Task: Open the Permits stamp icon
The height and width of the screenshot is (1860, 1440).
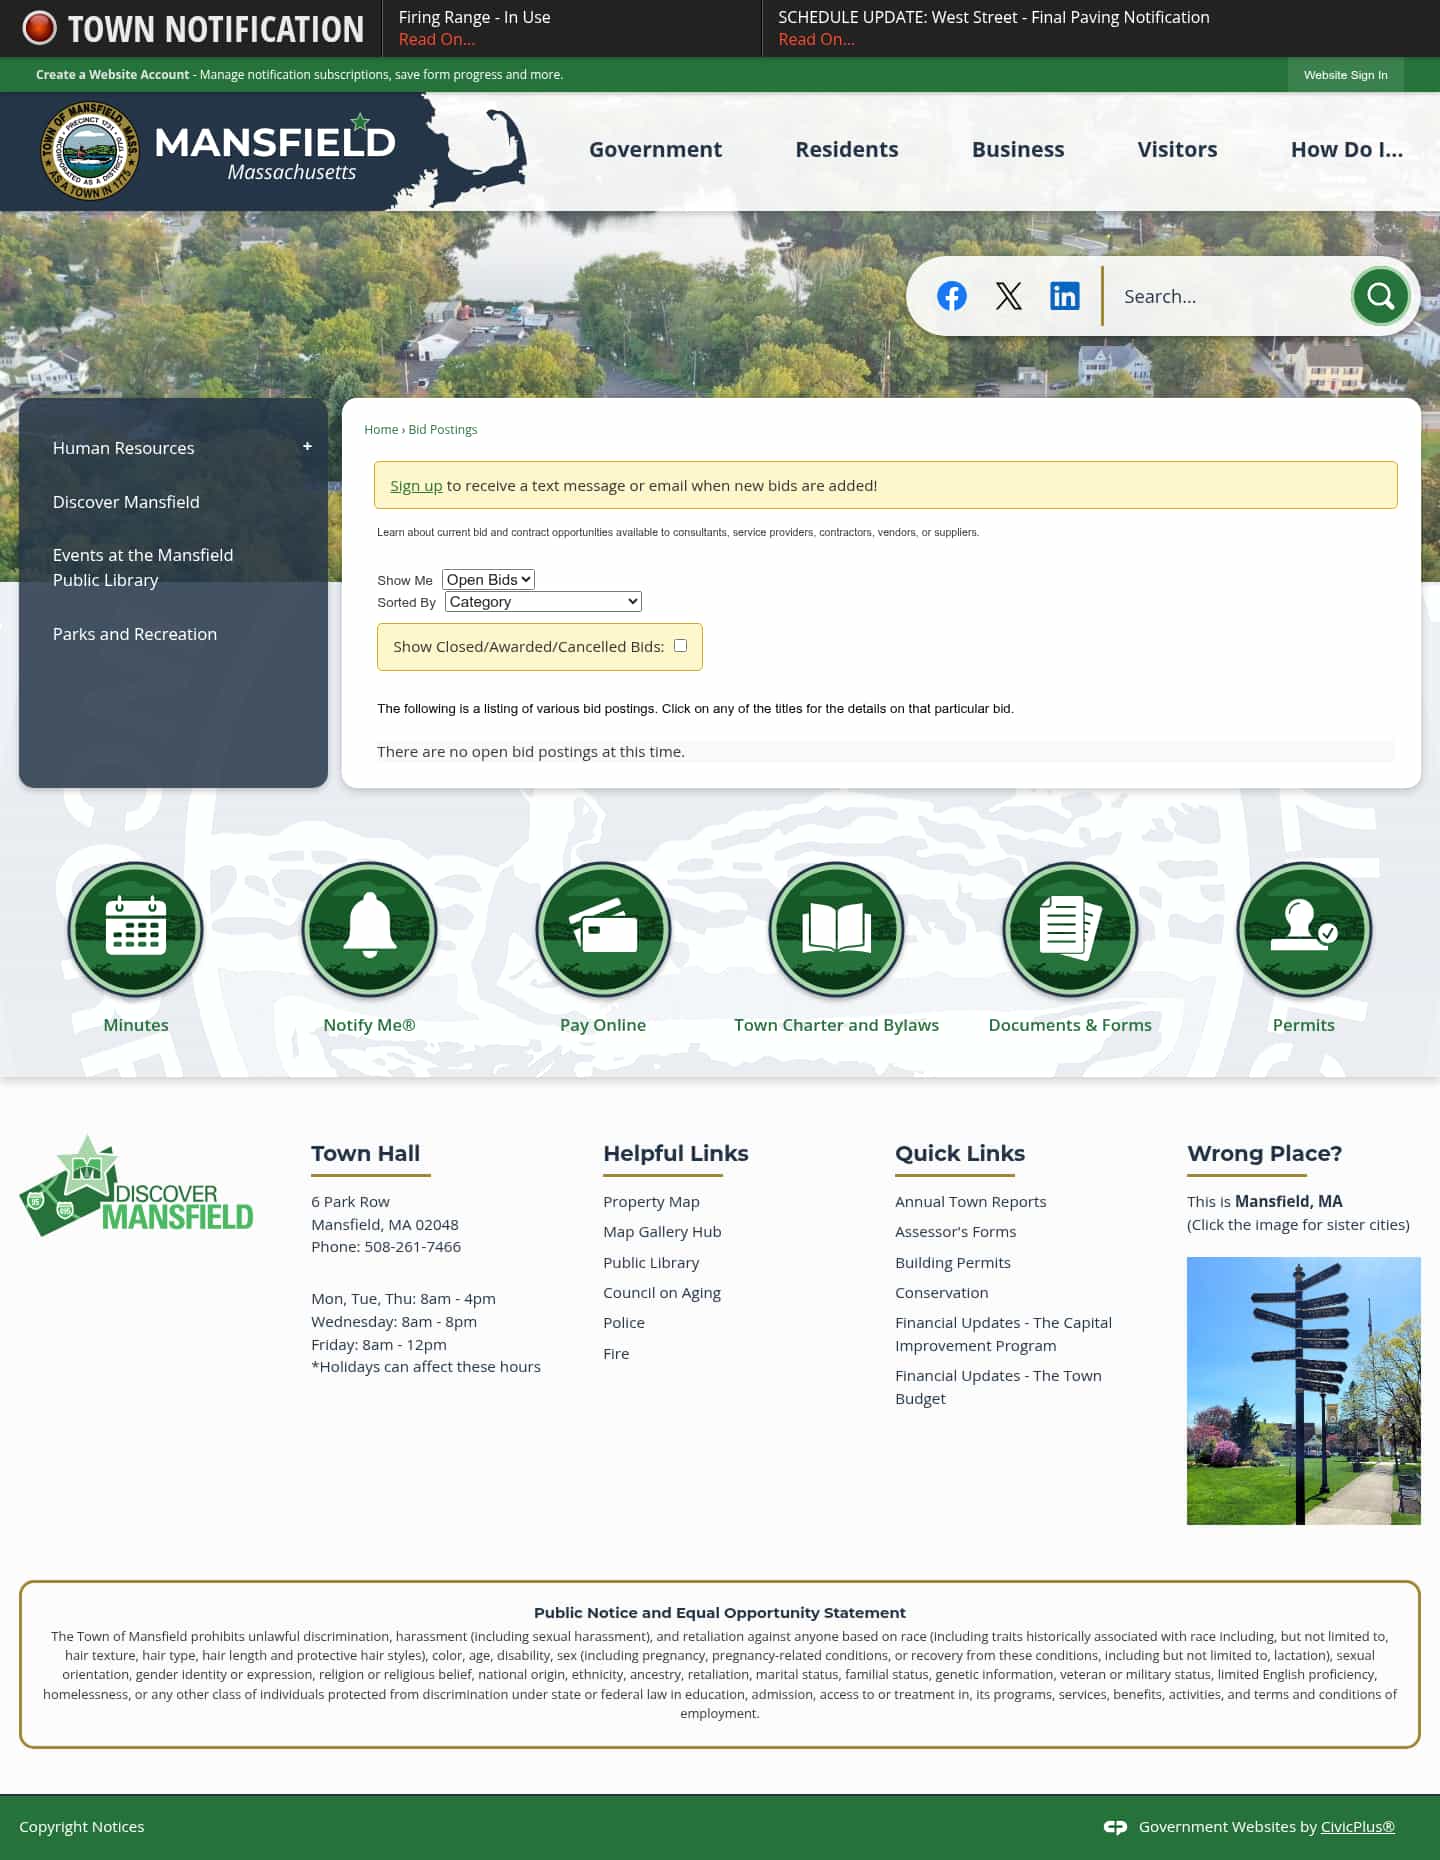Action: point(1304,930)
